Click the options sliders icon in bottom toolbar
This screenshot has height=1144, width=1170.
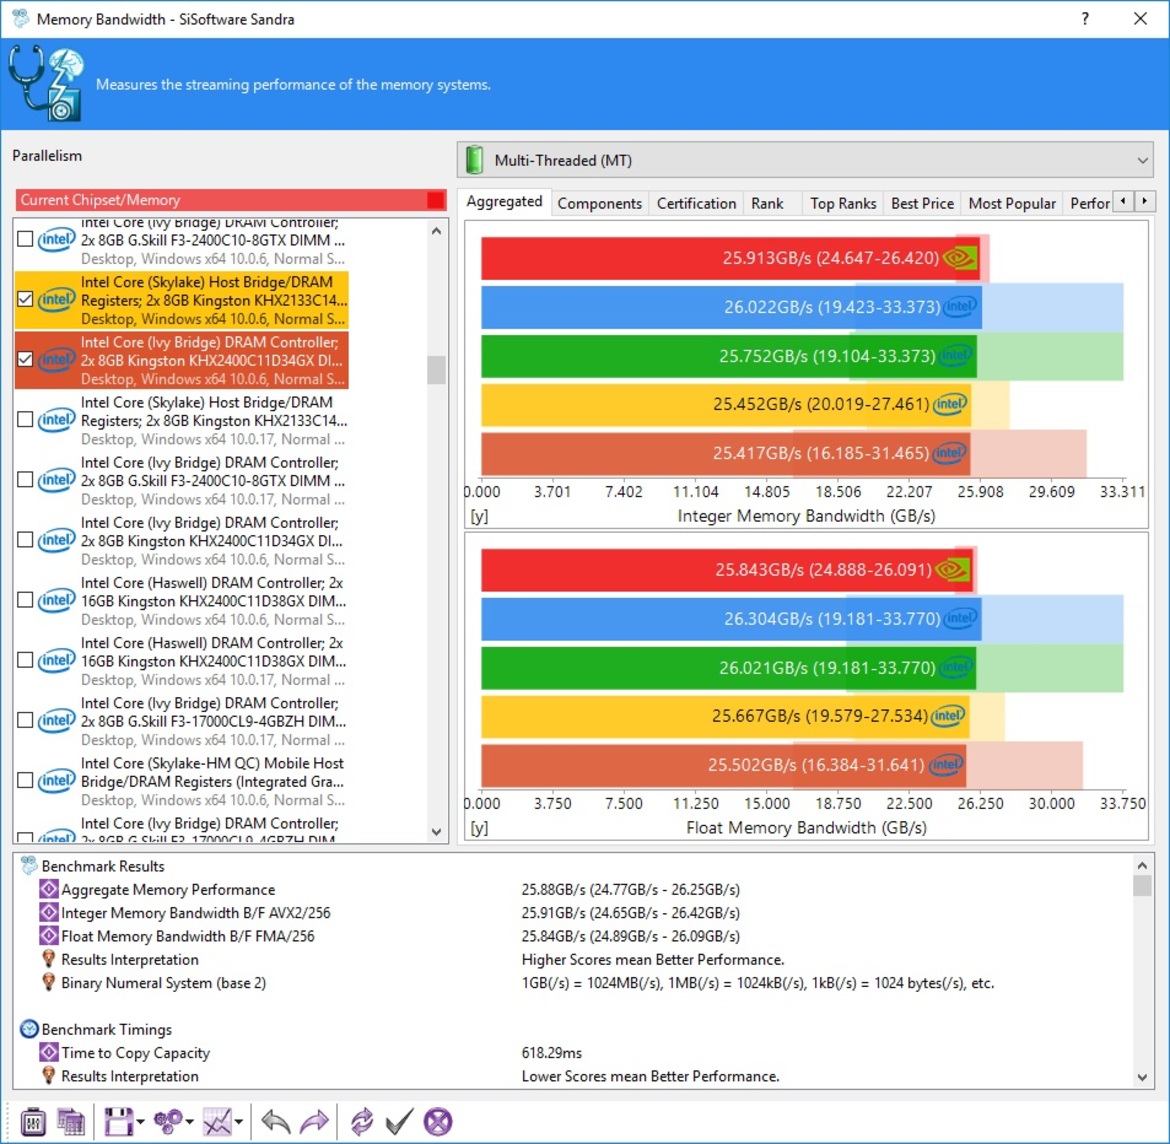point(33,1122)
